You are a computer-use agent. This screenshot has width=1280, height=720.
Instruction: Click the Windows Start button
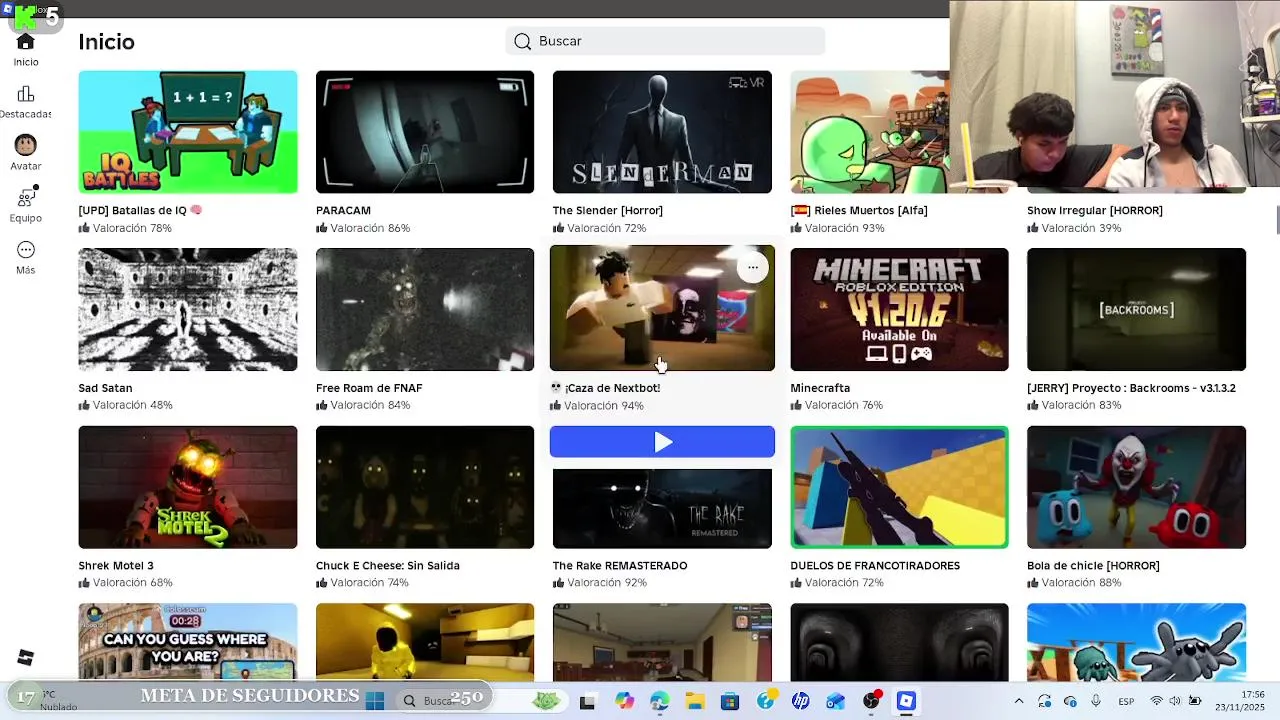375,701
